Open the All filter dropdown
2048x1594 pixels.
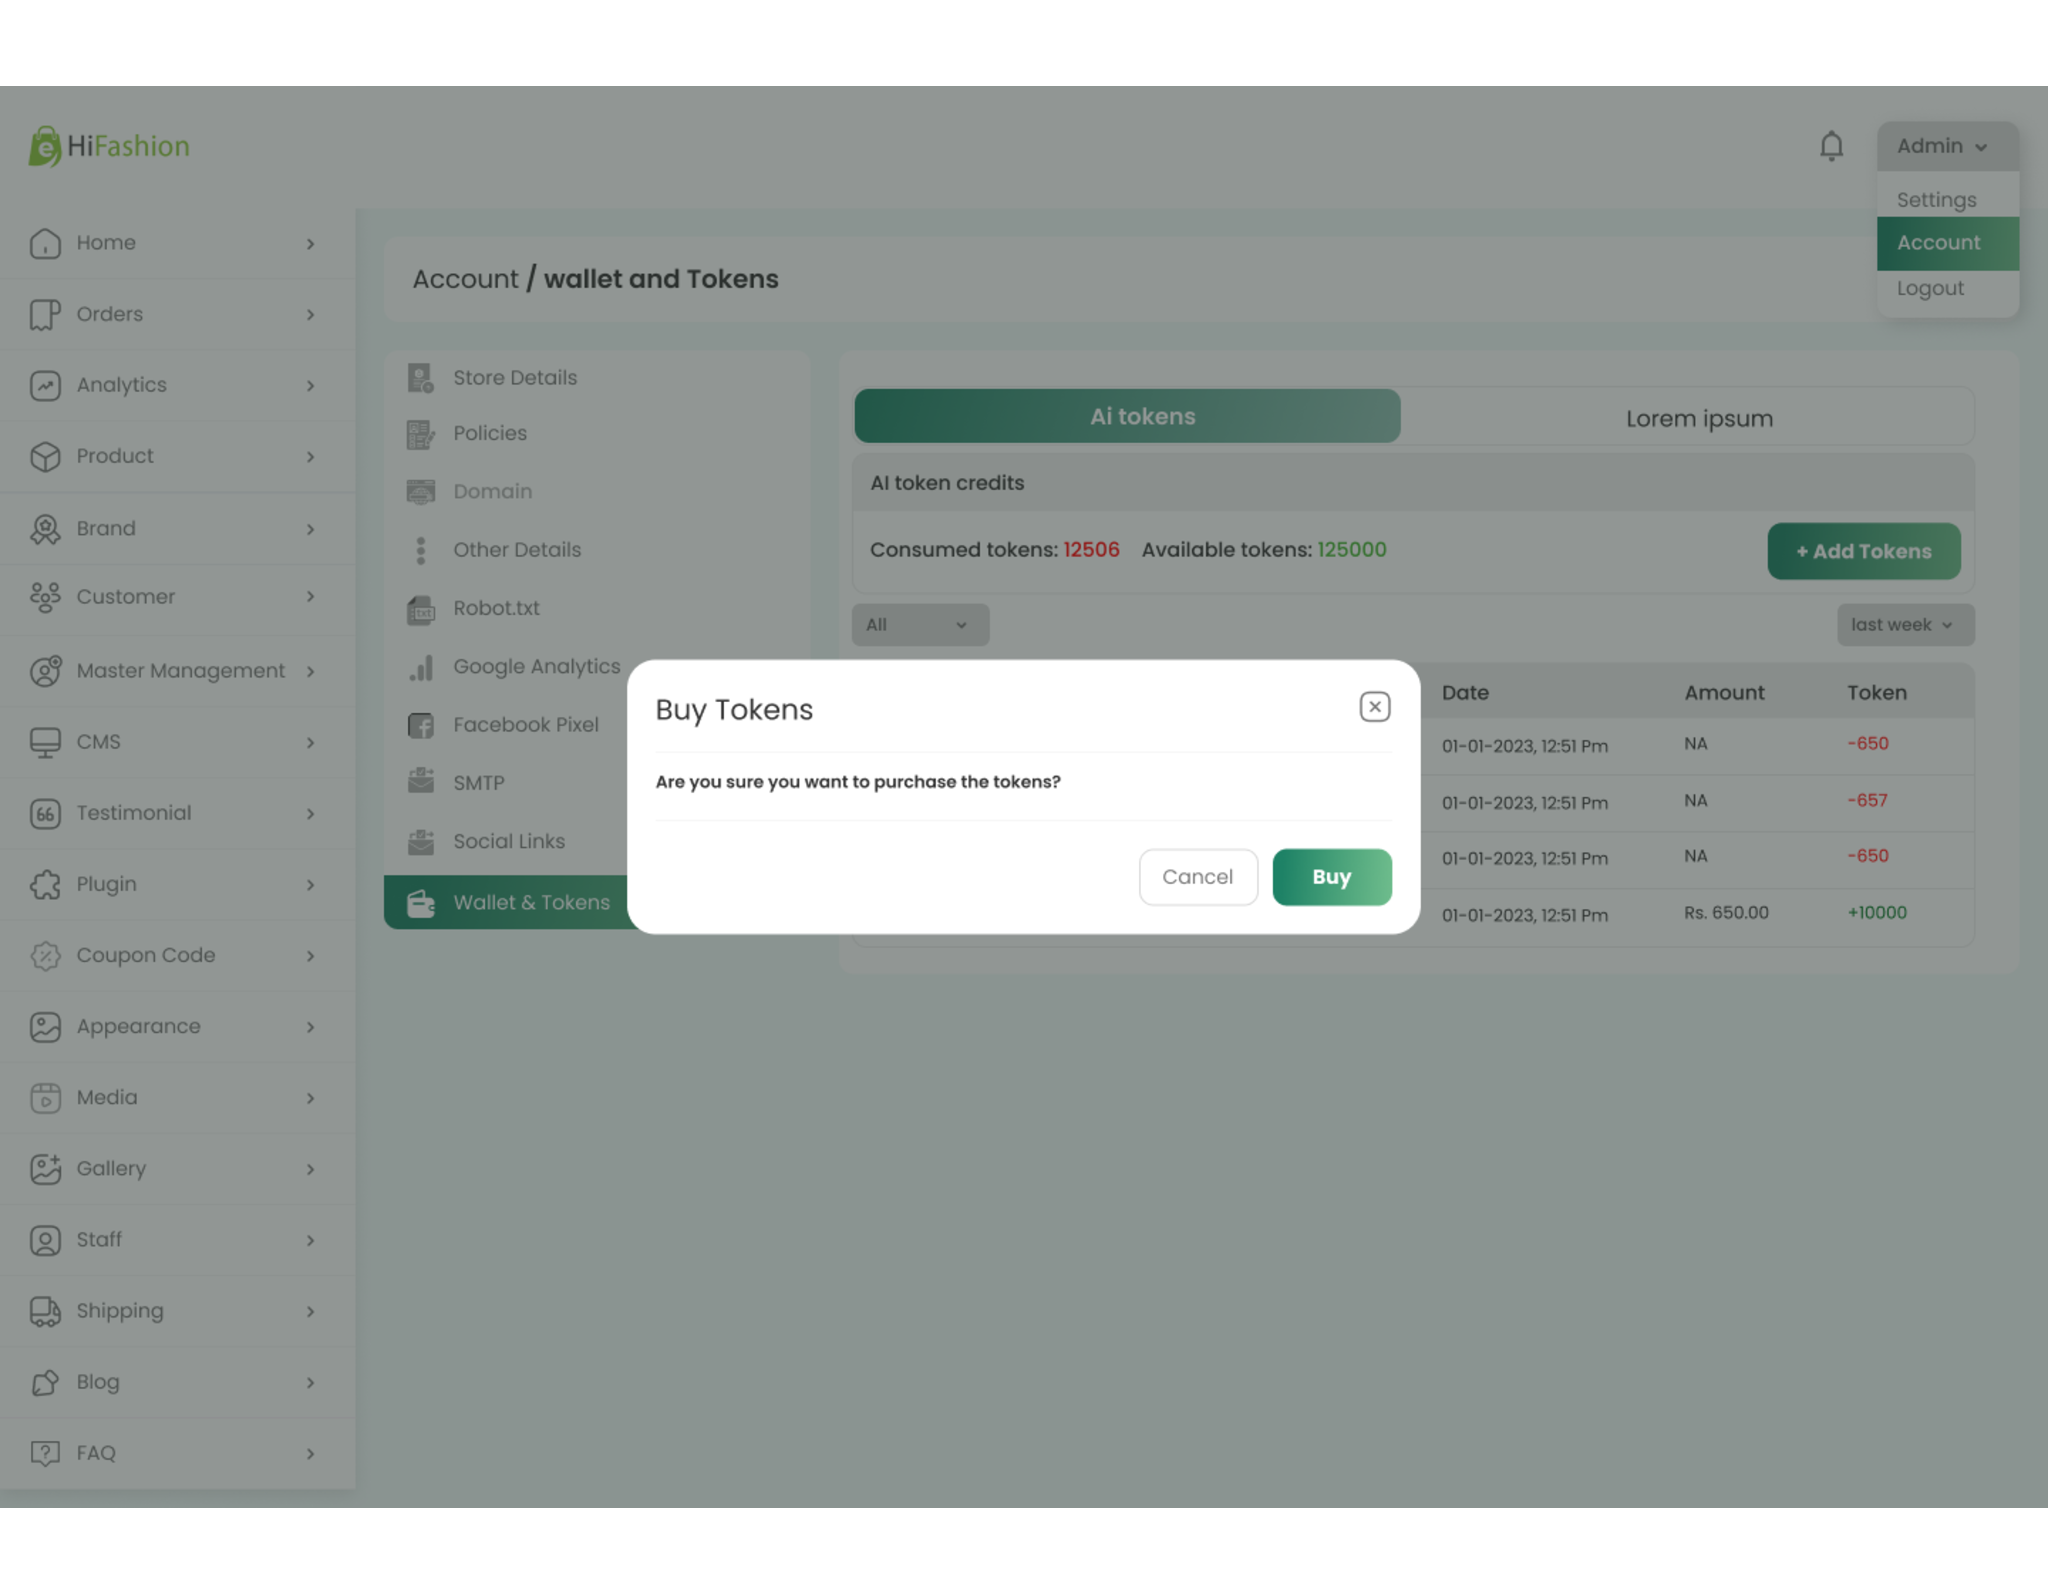(x=920, y=625)
